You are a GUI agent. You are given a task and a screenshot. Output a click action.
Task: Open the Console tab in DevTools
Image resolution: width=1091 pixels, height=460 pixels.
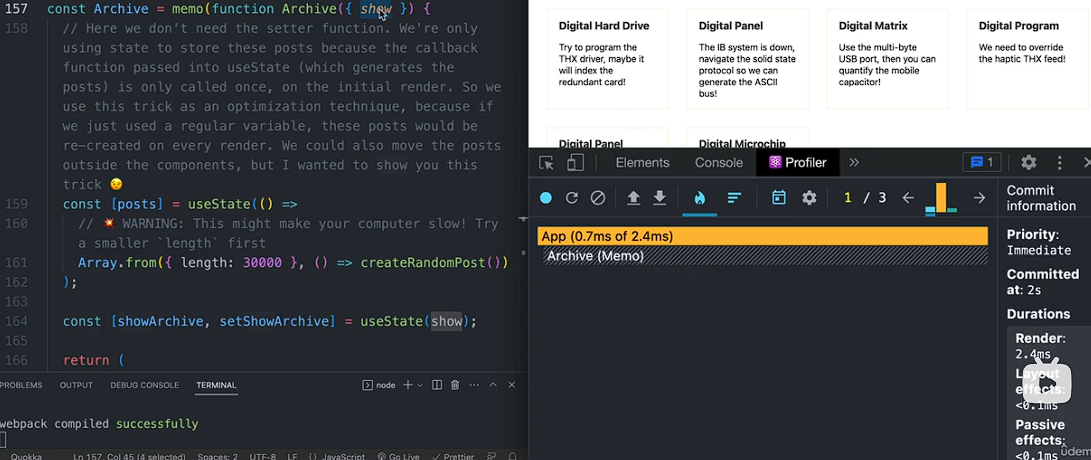[719, 163]
